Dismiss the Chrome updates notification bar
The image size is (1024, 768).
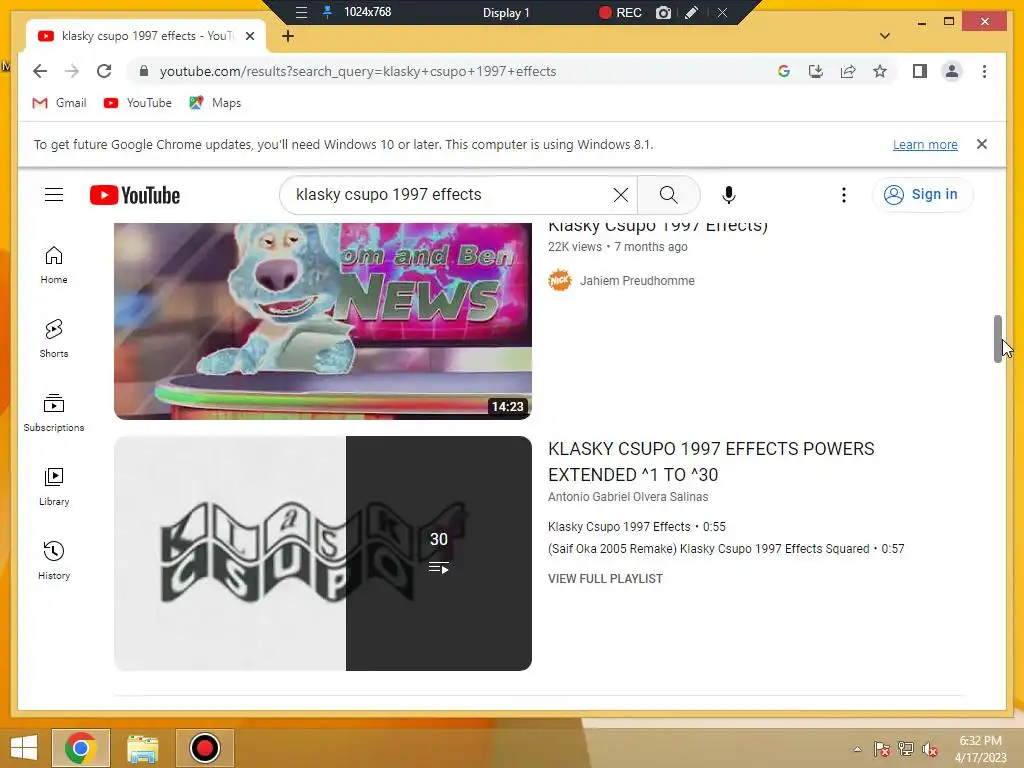click(982, 144)
